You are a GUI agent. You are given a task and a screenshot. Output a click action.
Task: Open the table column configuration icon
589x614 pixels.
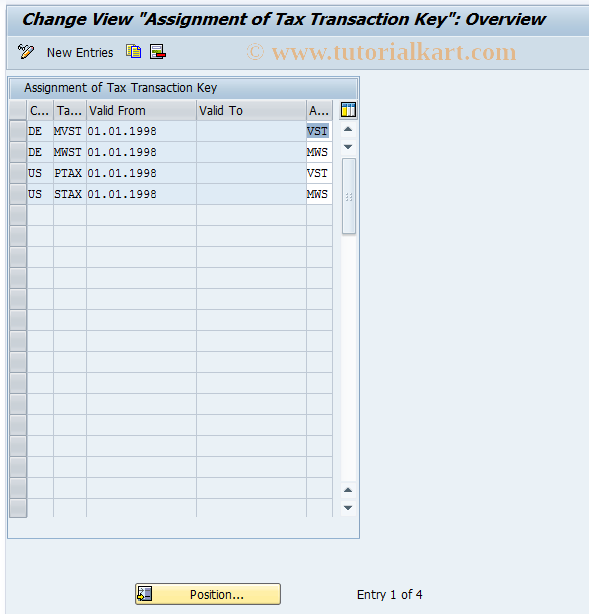pyautogui.click(x=348, y=110)
